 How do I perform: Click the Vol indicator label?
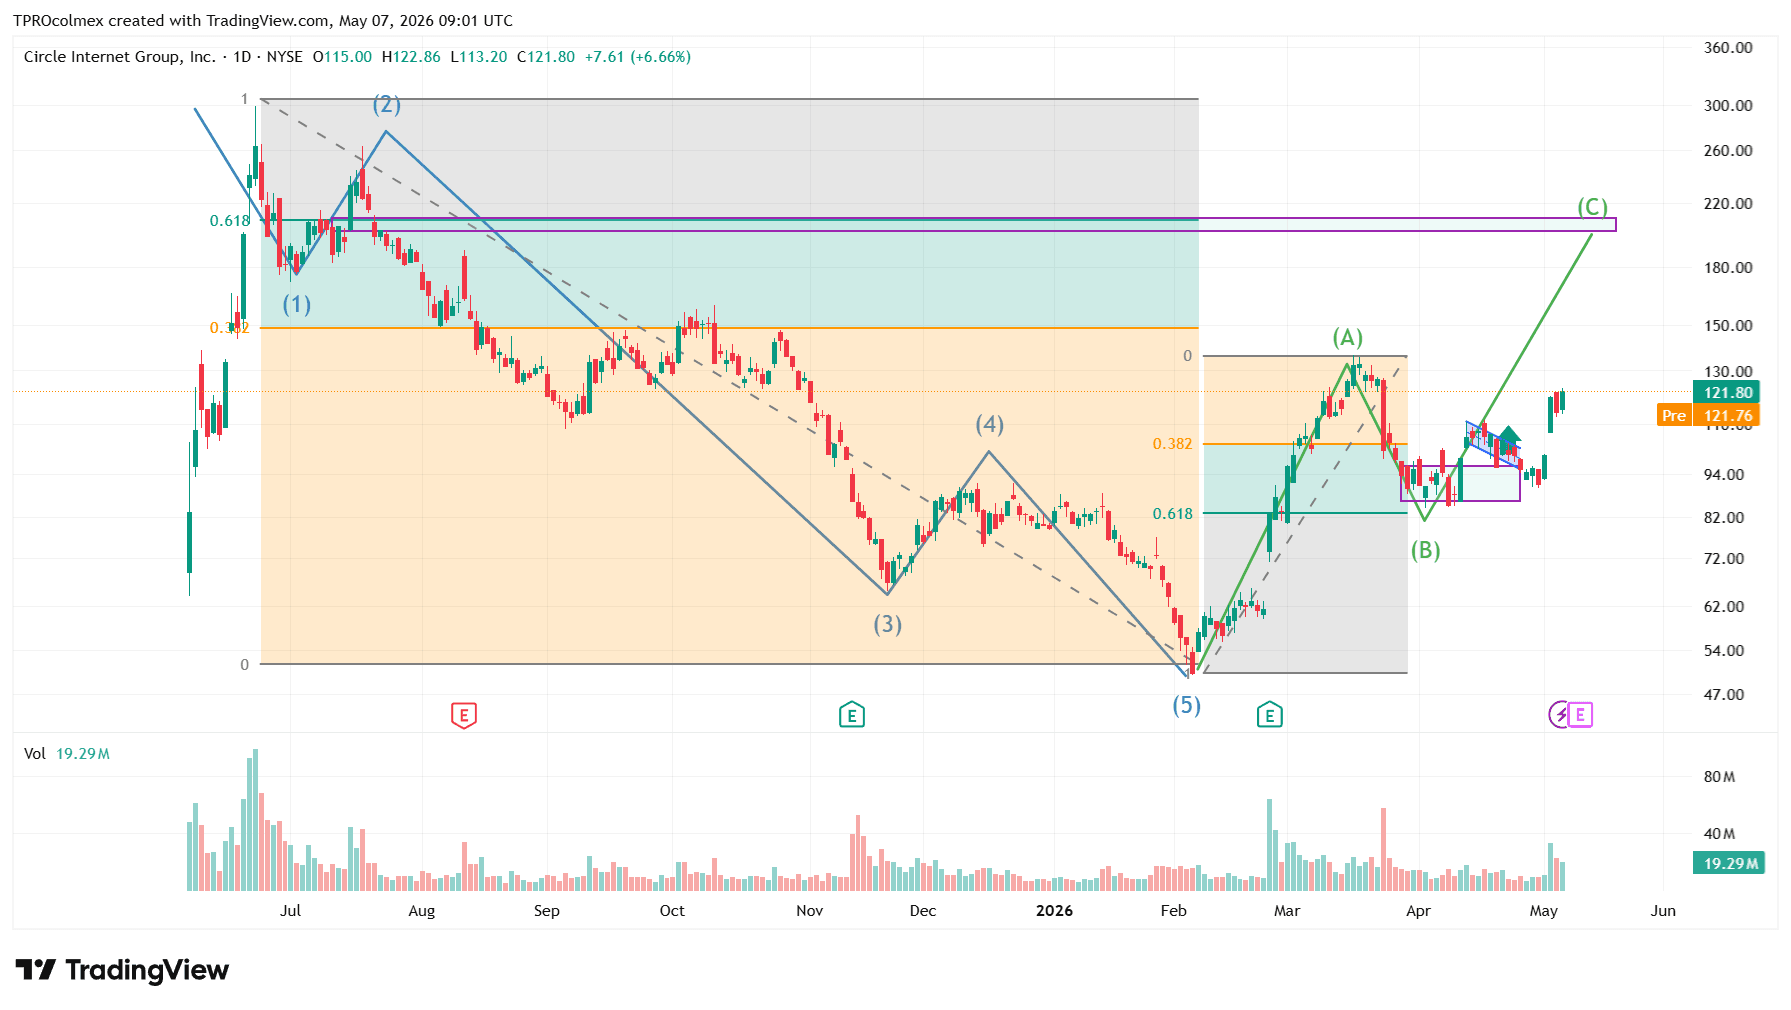click(x=35, y=754)
